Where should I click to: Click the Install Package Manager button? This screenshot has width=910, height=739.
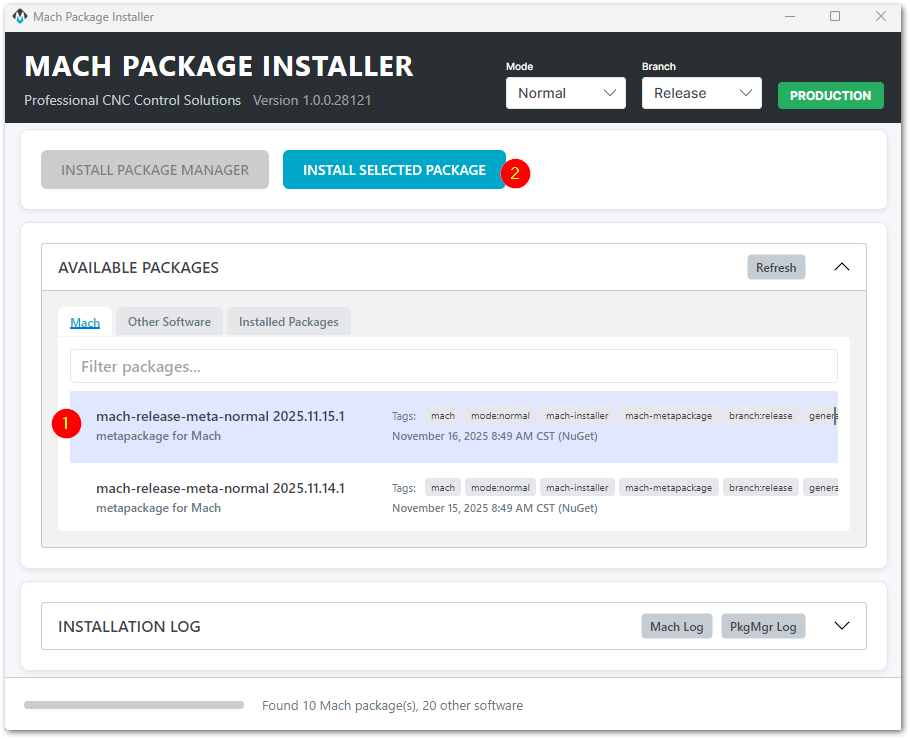(x=155, y=170)
